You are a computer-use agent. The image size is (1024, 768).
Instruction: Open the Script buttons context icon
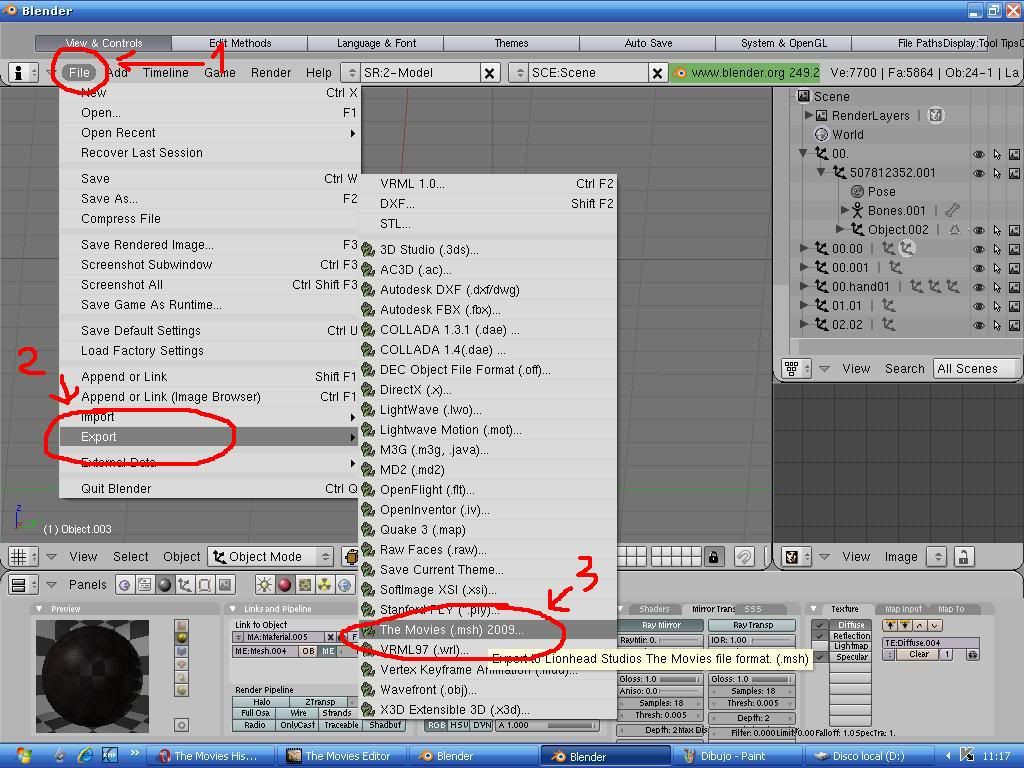click(145, 584)
